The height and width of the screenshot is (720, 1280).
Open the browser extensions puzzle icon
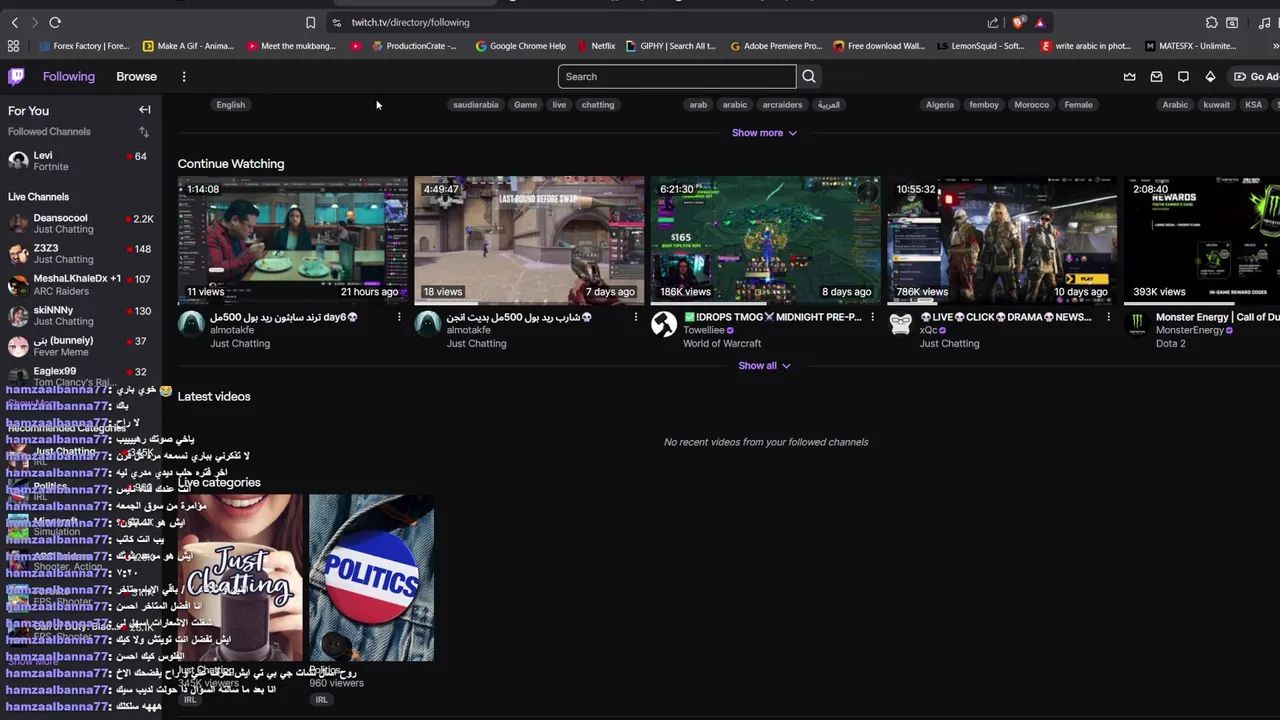(x=1212, y=22)
